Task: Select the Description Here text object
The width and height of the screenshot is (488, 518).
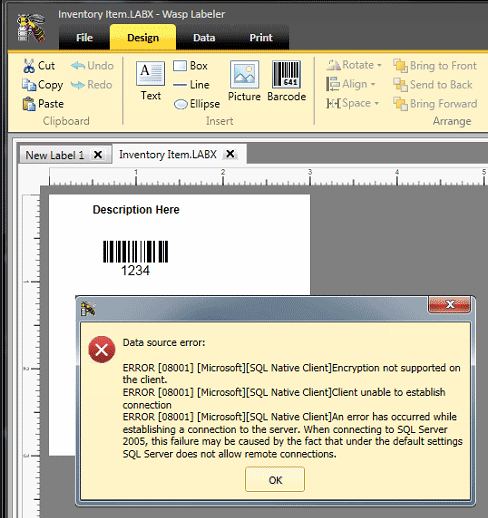Action: tap(136, 210)
